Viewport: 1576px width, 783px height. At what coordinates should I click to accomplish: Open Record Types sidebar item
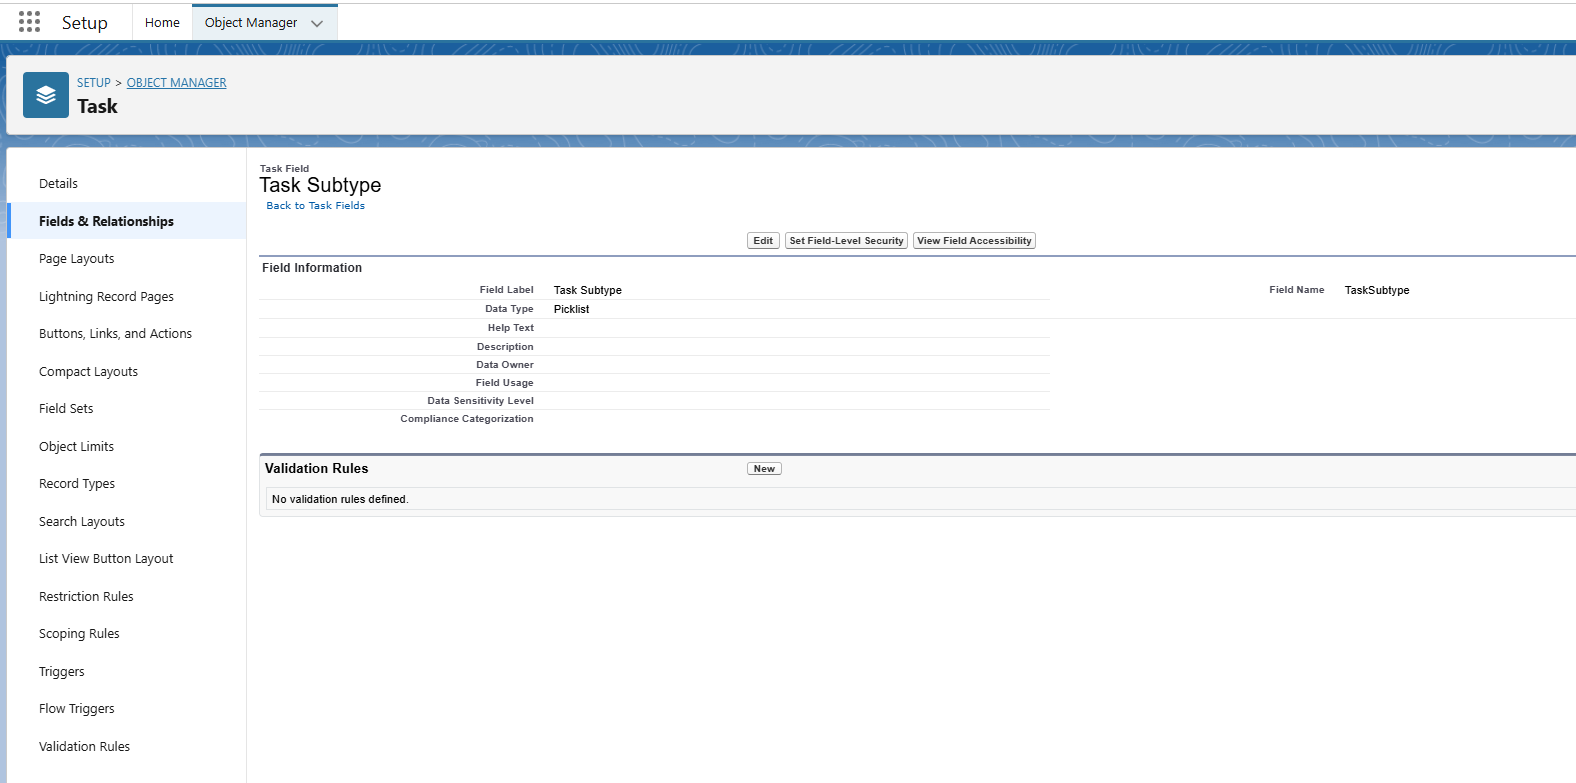(77, 484)
